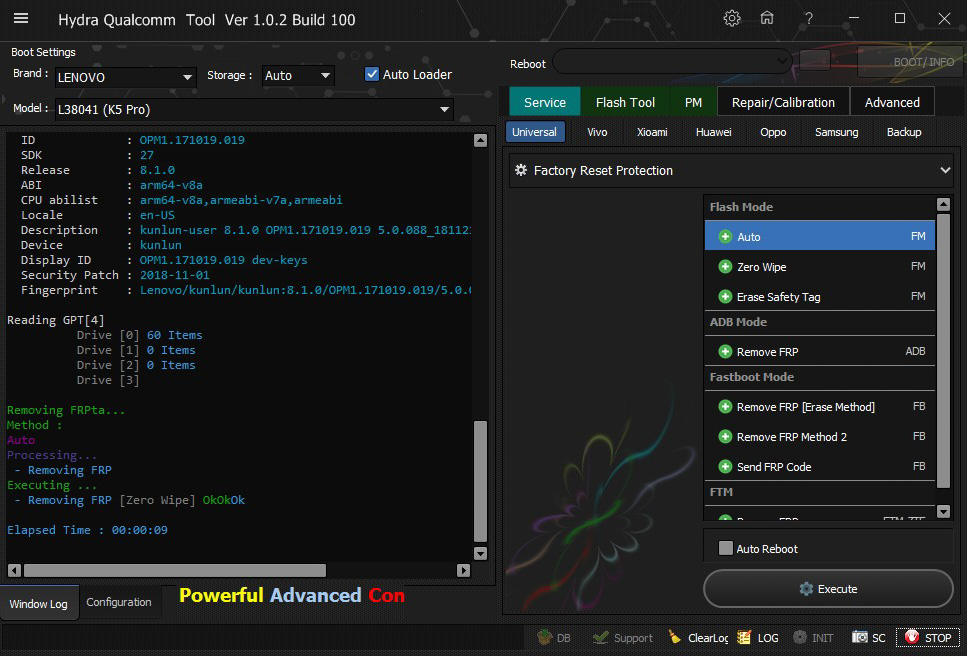Click the Execute button
The width and height of the screenshot is (967, 656).
pos(828,589)
